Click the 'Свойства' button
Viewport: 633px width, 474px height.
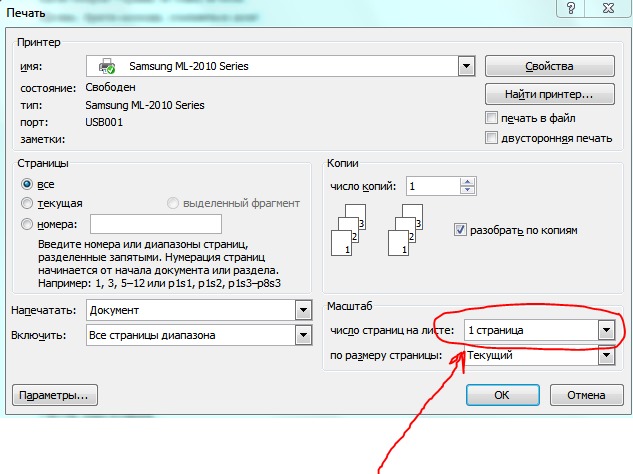coord(549,67)
